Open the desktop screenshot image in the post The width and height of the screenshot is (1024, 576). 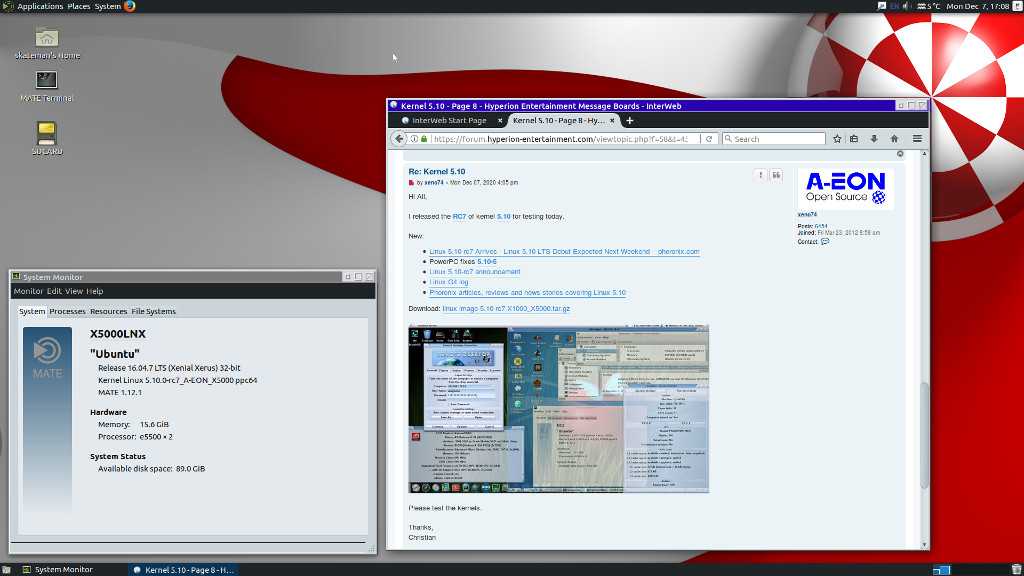[558, 408]
